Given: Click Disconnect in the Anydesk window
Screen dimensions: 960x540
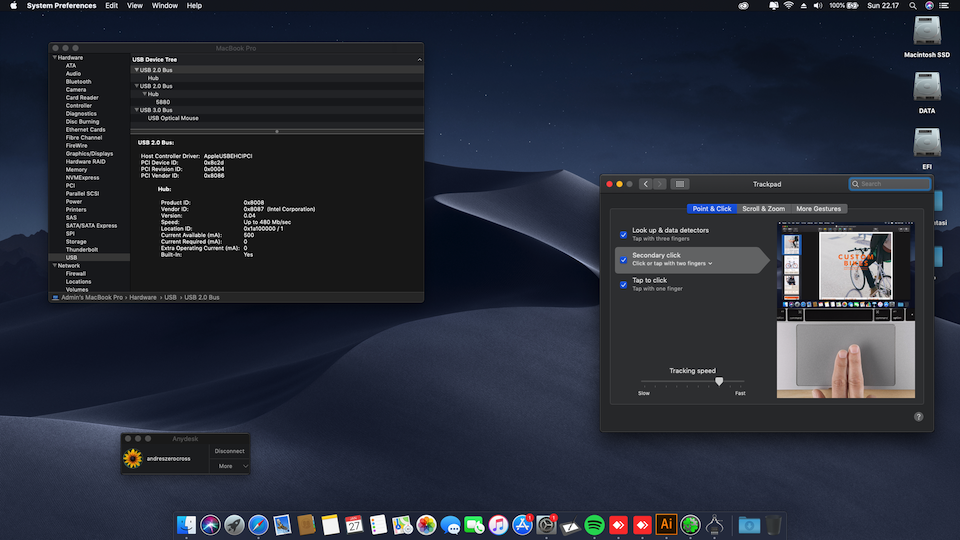Looking at the screenshot, I should (230, 451).
